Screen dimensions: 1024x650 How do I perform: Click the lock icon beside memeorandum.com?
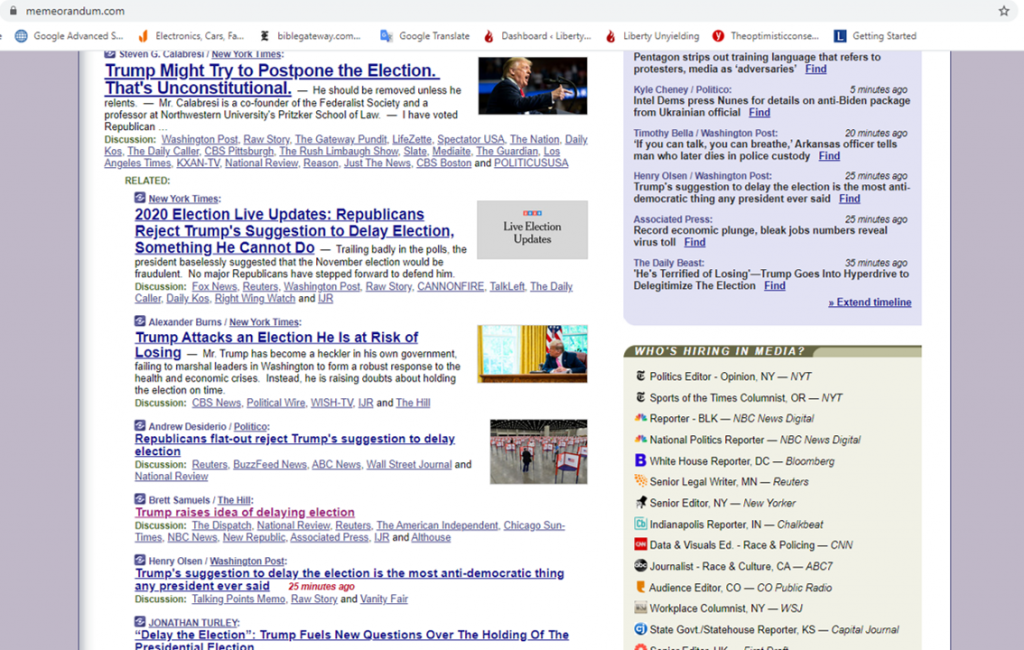click(x=13, y=10)
